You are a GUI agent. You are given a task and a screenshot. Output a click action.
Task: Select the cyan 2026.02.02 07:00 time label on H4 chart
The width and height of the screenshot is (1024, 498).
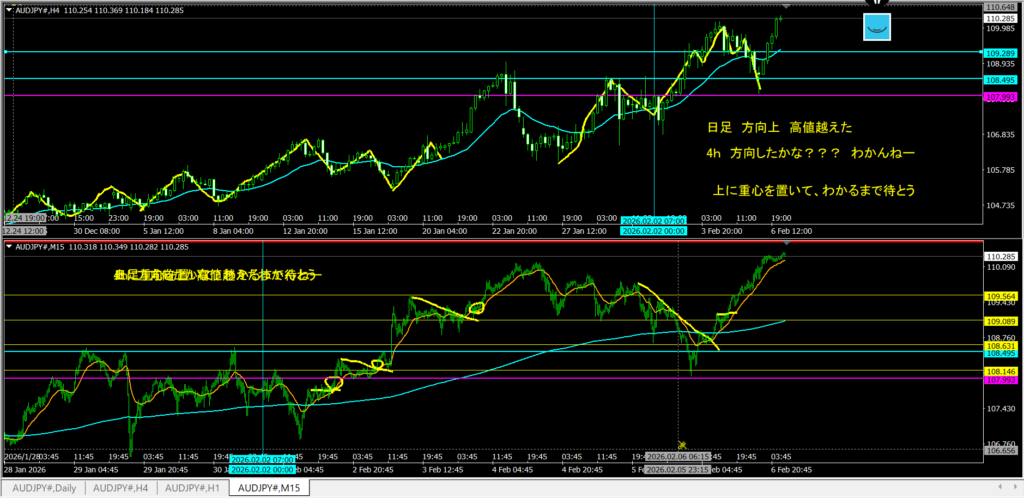654,220
